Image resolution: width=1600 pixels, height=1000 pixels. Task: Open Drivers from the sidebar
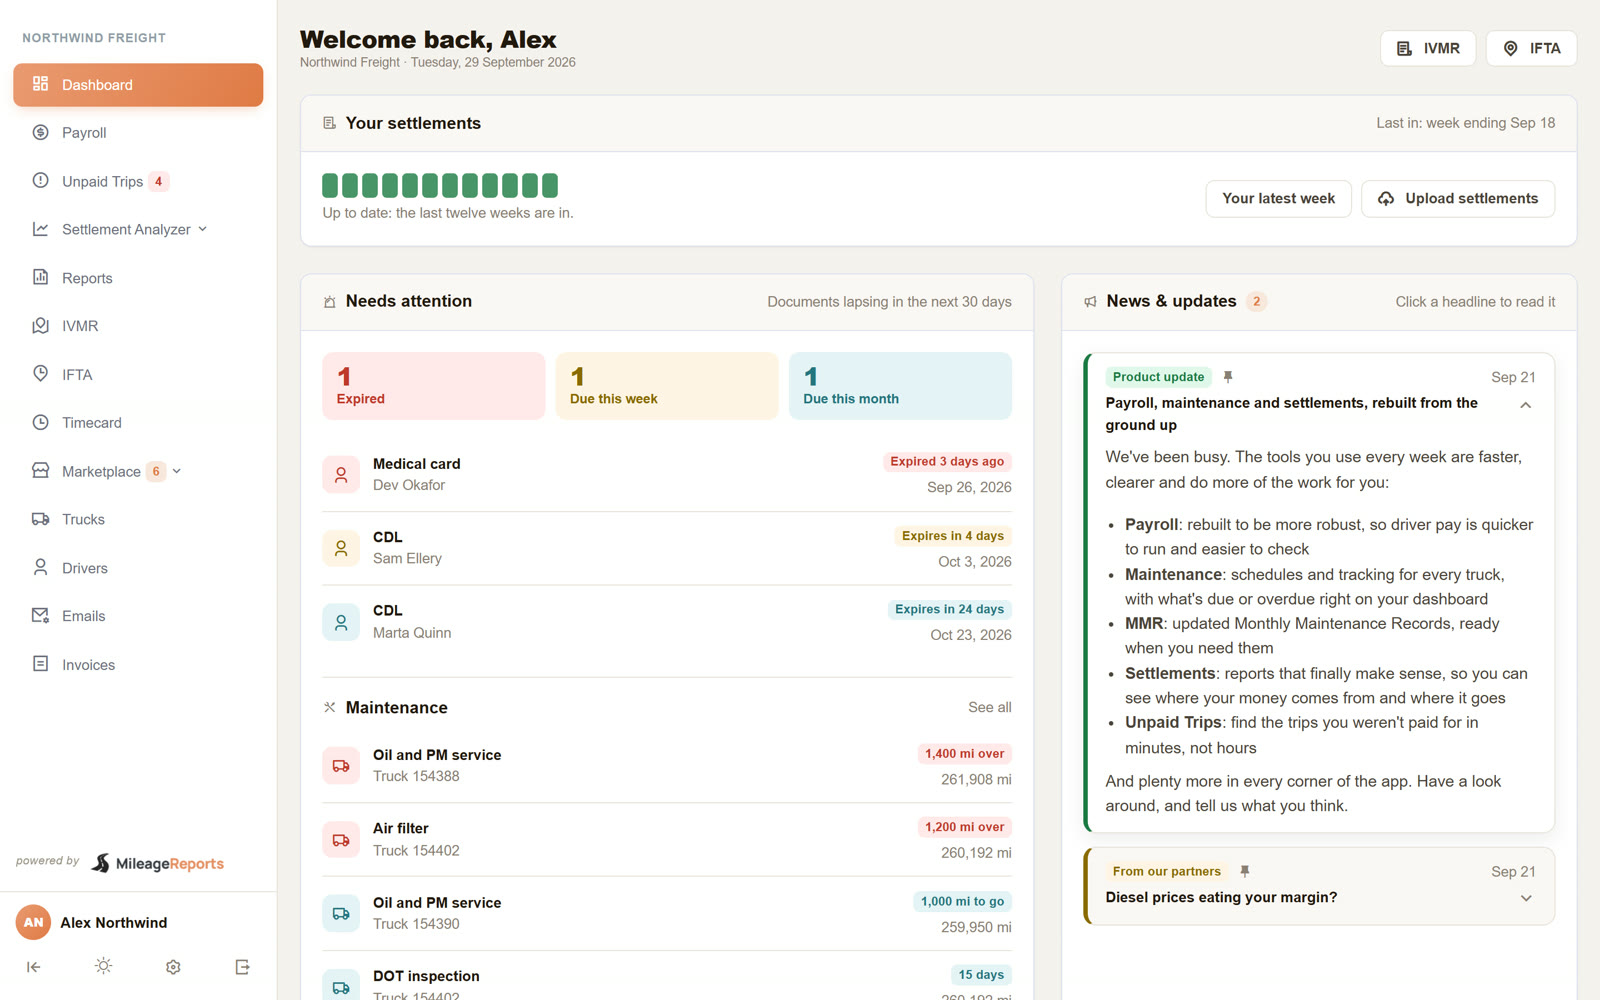point(138,568)
